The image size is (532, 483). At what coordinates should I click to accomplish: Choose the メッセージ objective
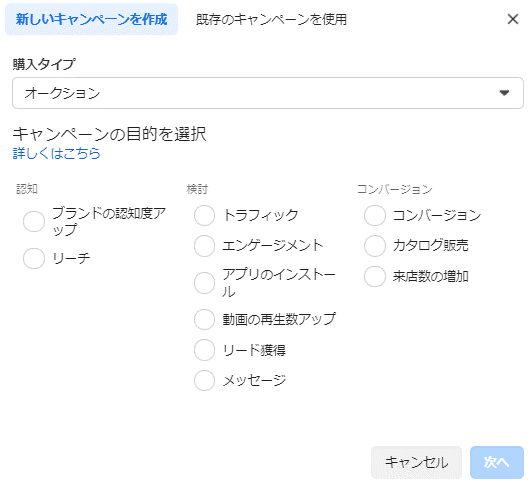pos(204,380)
